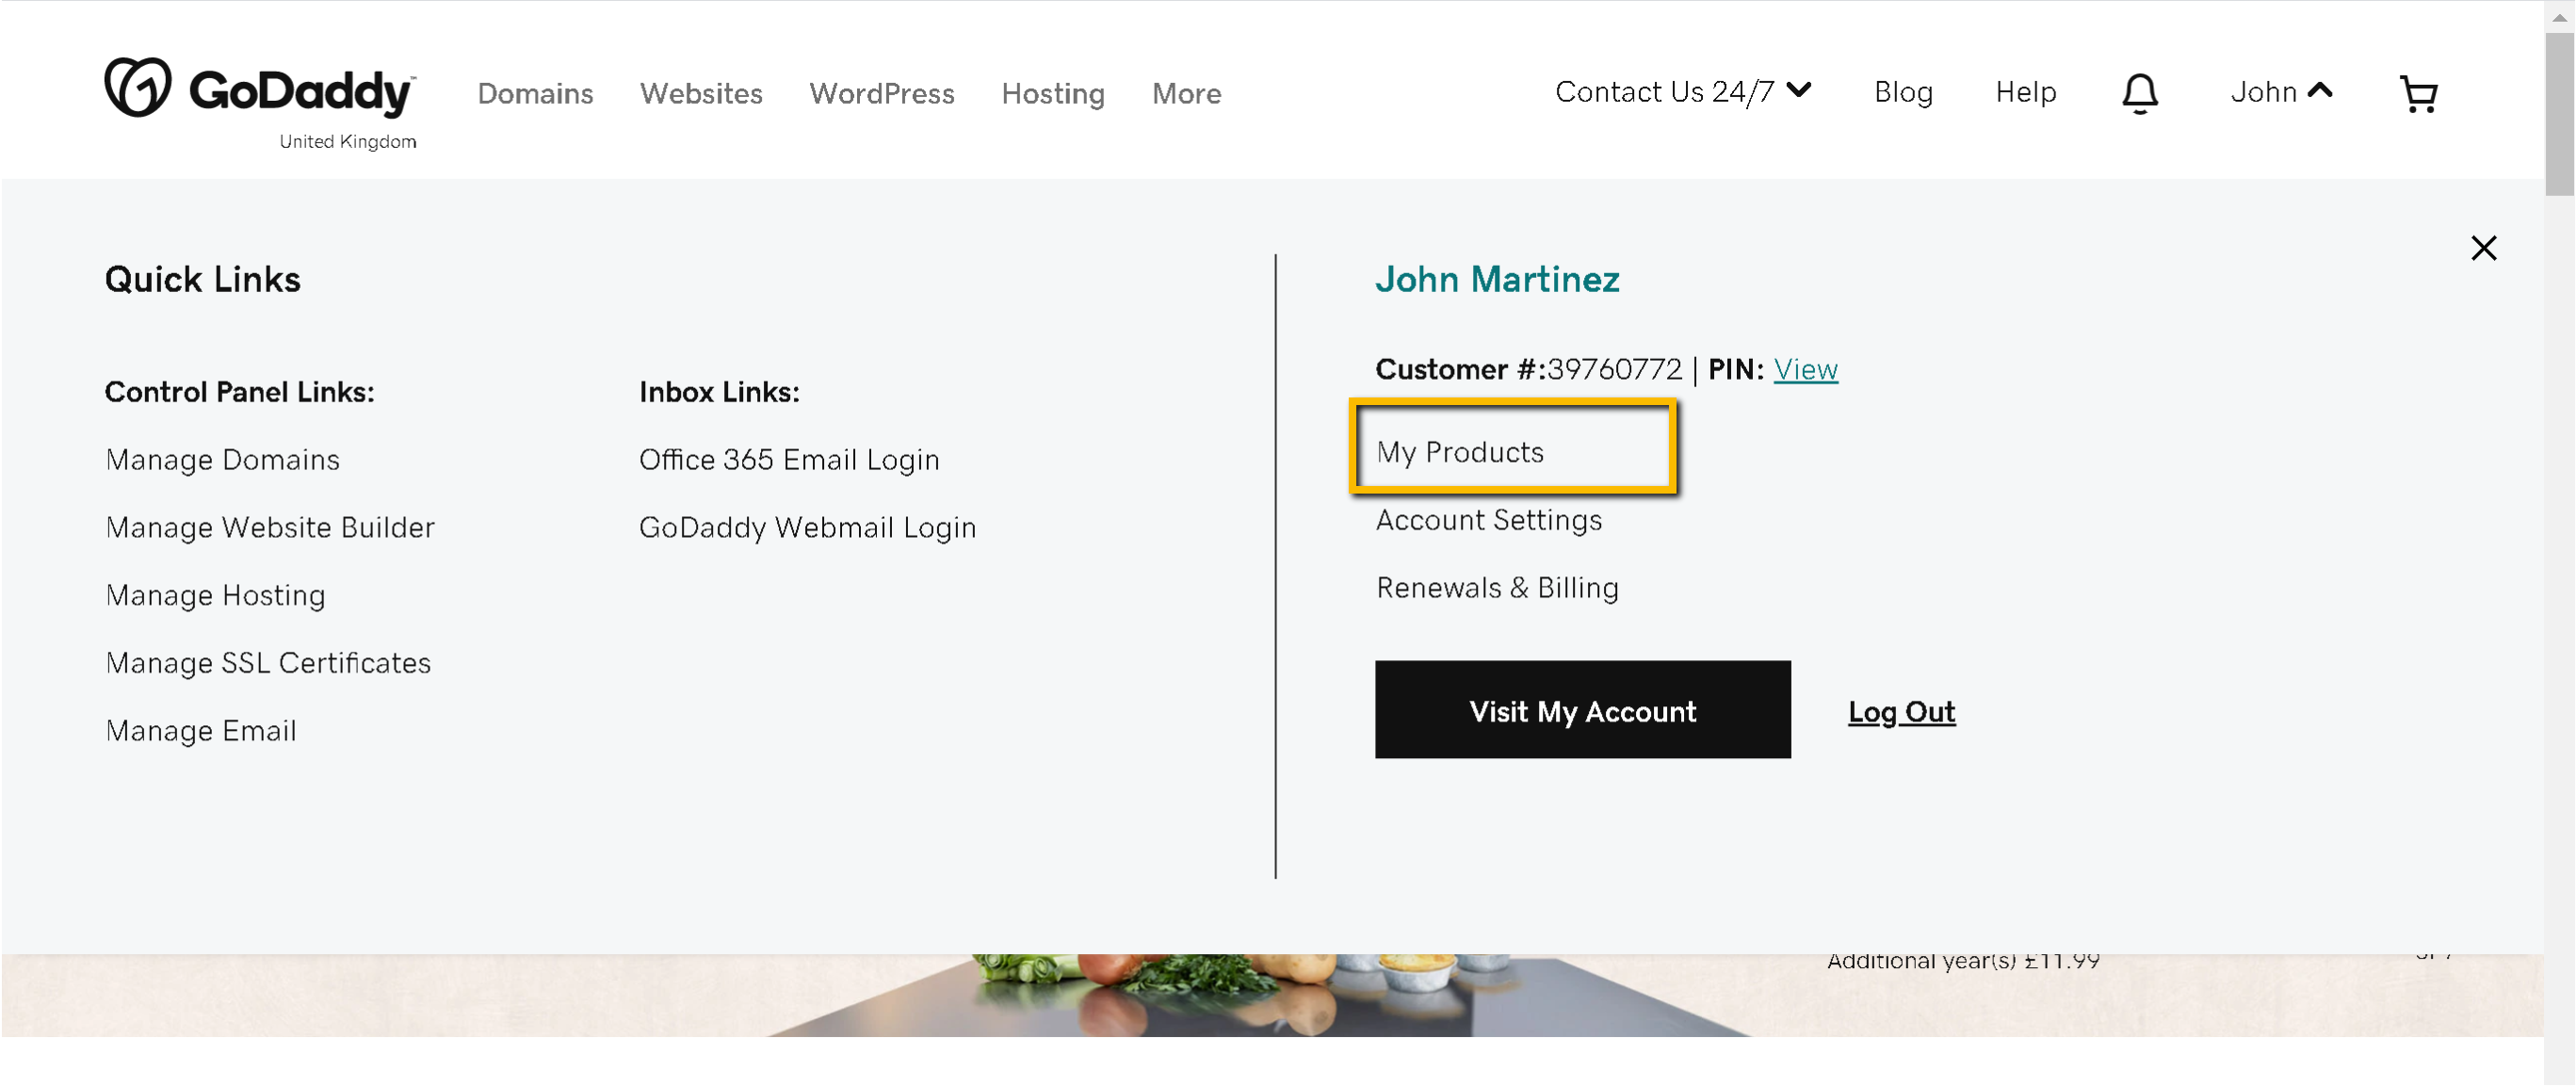Image resolution: width=2576 pixels, height=1086 pixels.
Task: Click the Inbox Links heading
Action: (x=719, y=392)
